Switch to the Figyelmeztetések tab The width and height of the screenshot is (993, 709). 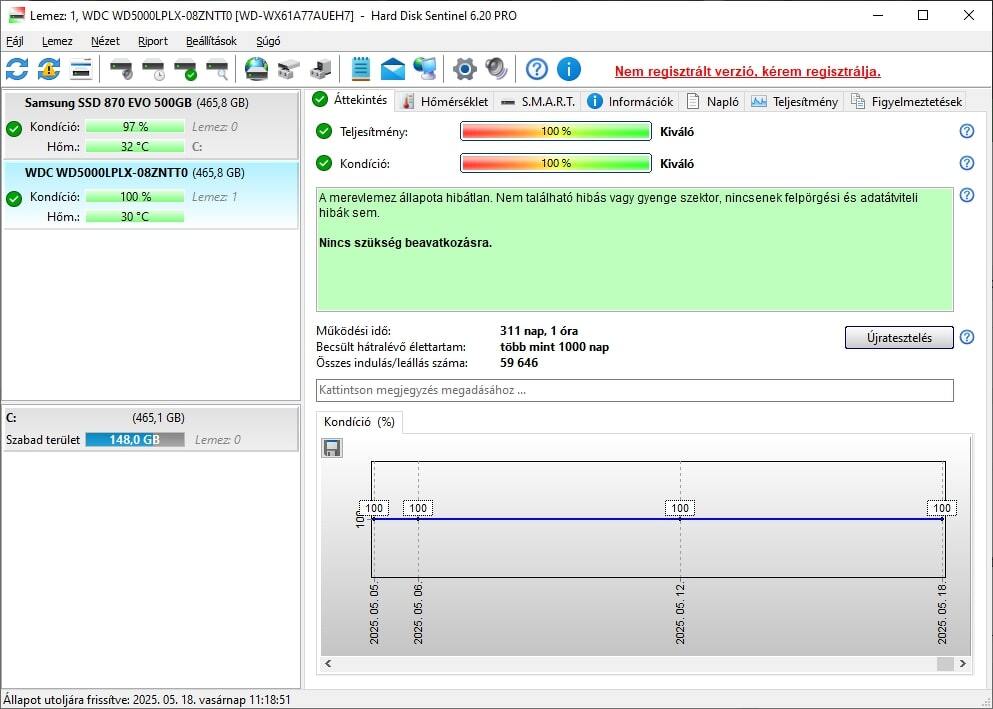click(x=906, y=101)
